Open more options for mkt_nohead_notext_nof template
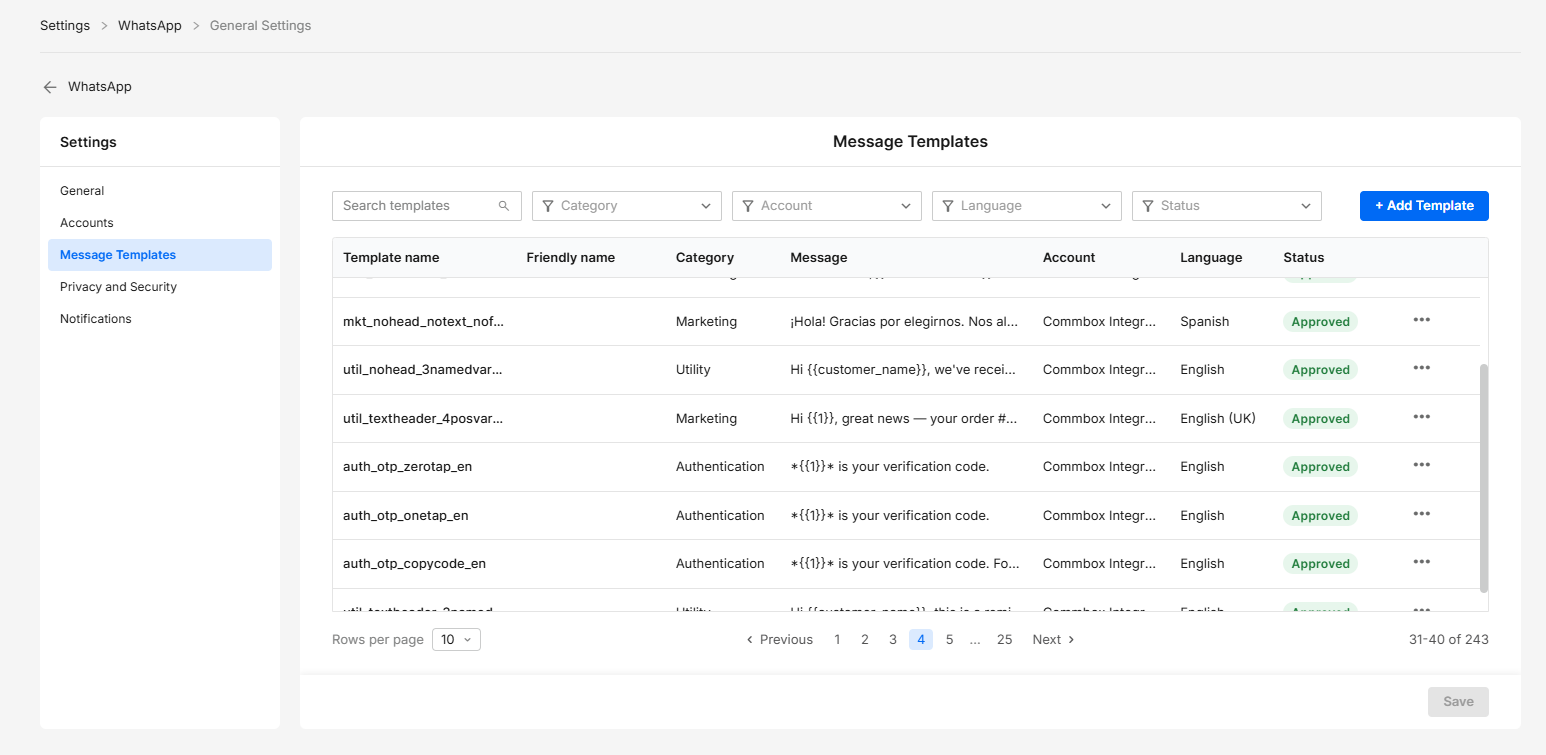Screen dimensions: 1546x755 (1422, 320)
